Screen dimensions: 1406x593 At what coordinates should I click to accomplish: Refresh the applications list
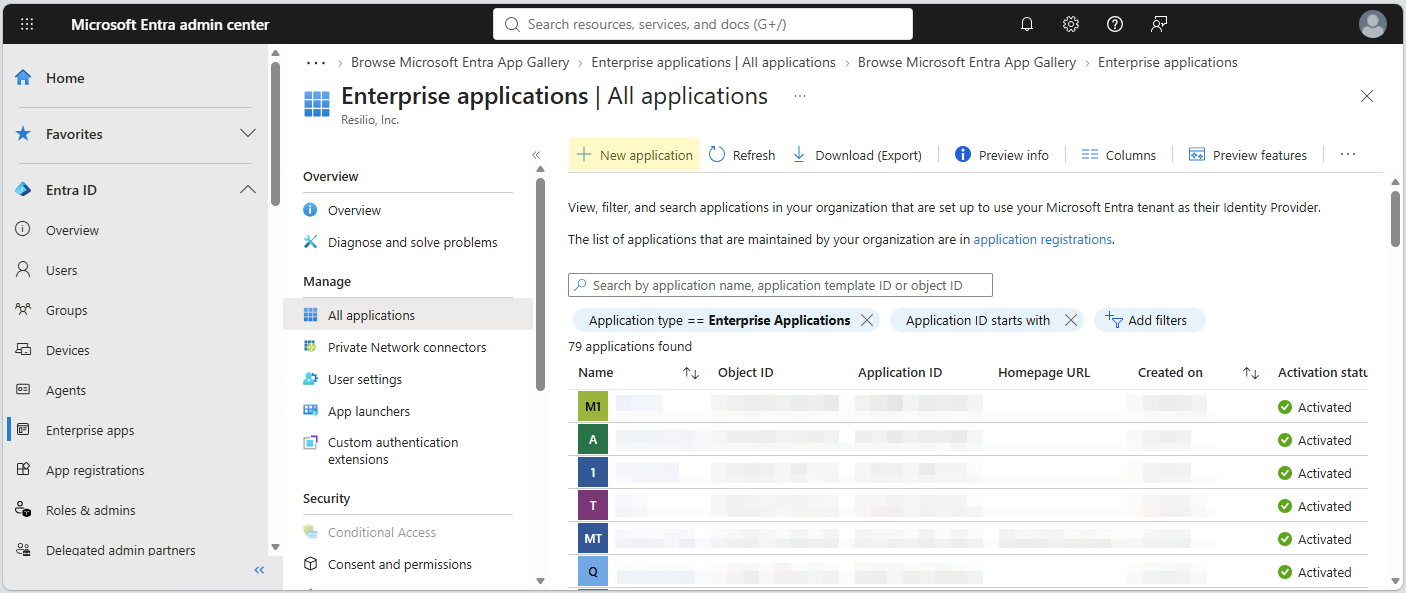pyautogui.click(x=742, y=155)
